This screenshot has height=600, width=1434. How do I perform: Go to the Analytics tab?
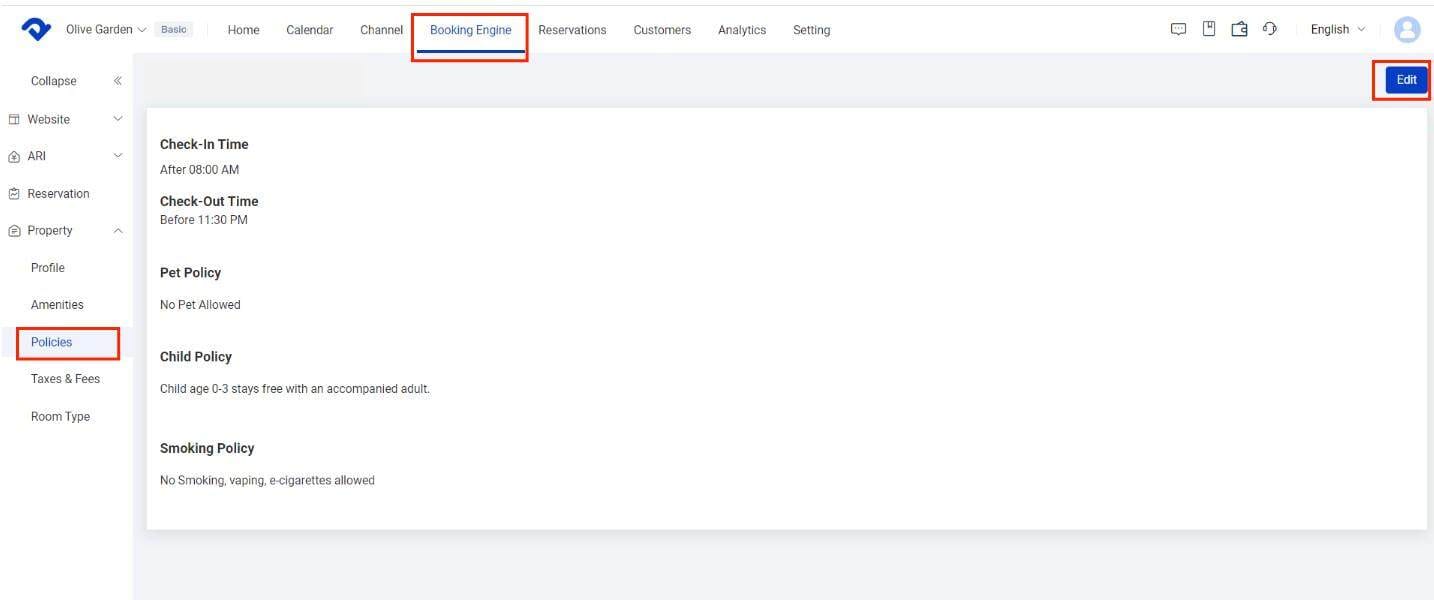[x=741, y=30]
